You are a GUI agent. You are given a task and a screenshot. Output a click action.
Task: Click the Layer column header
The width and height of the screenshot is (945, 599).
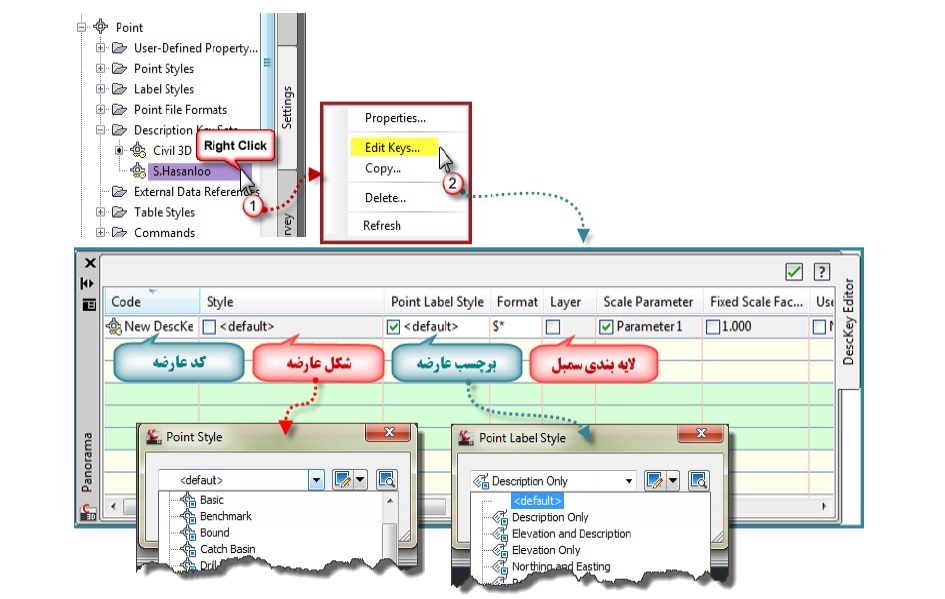569,301
